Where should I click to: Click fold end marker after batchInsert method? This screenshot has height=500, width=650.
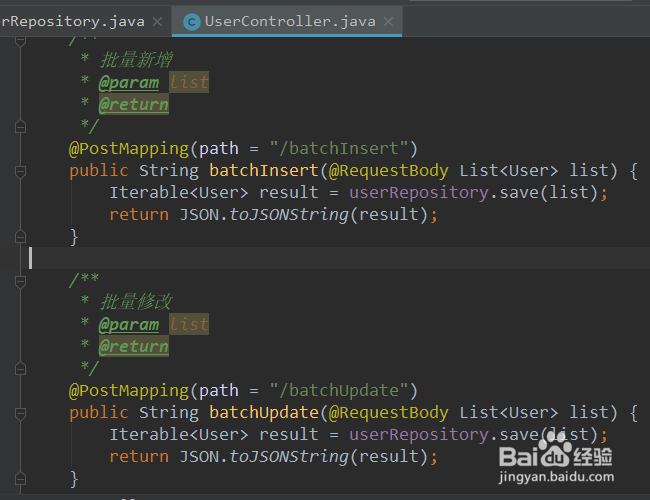click(x=20, y=237)
